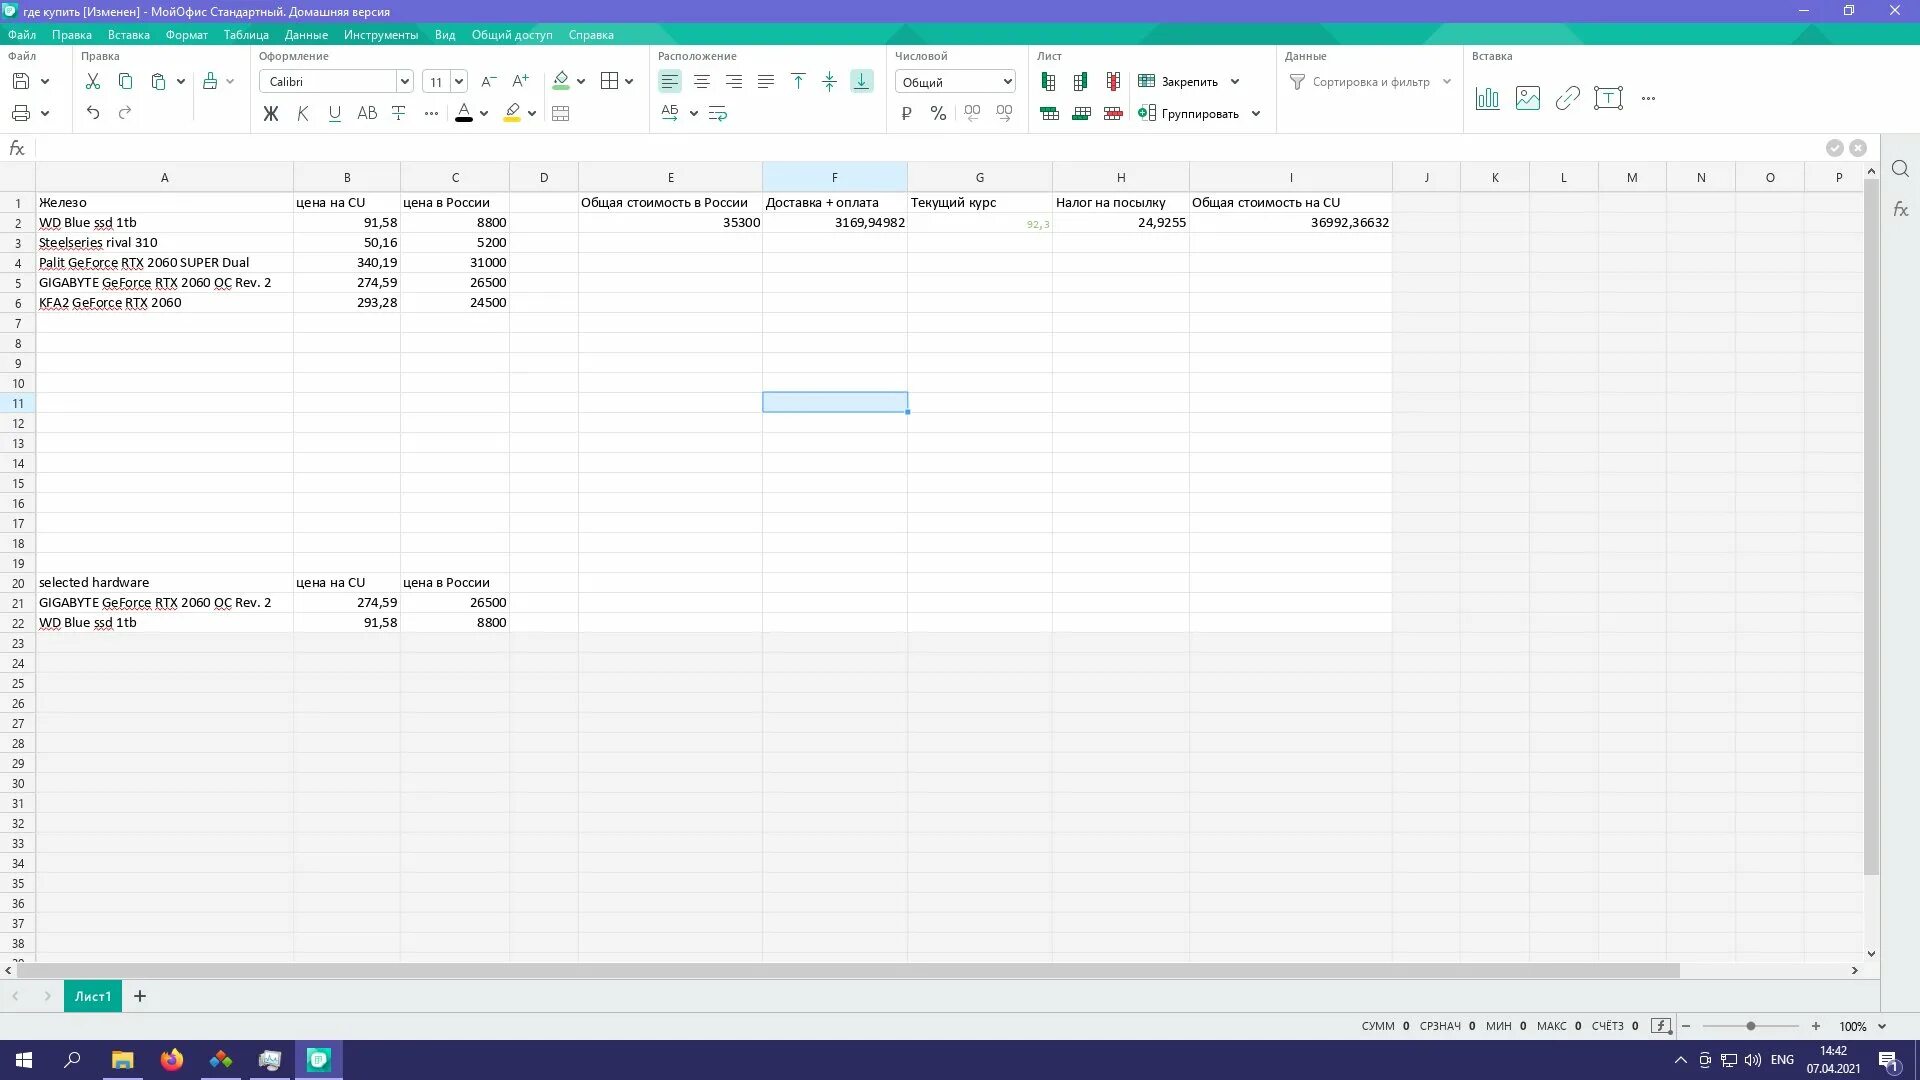
Task: Enable the percentage format toggle
Action: pos(939,113)
